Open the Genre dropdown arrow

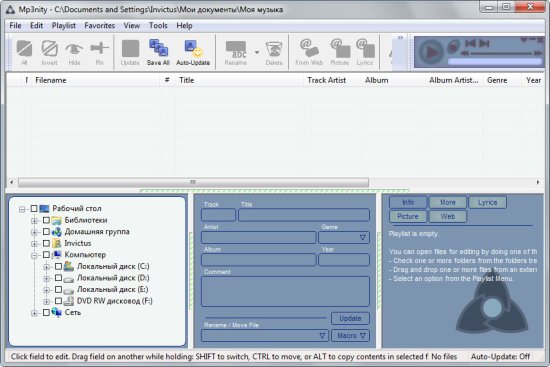pos(363,238)
